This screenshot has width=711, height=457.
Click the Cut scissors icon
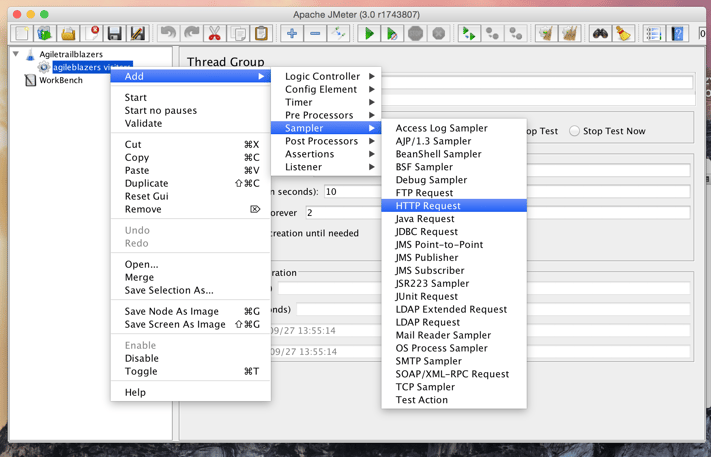click(x=214, y=34)
